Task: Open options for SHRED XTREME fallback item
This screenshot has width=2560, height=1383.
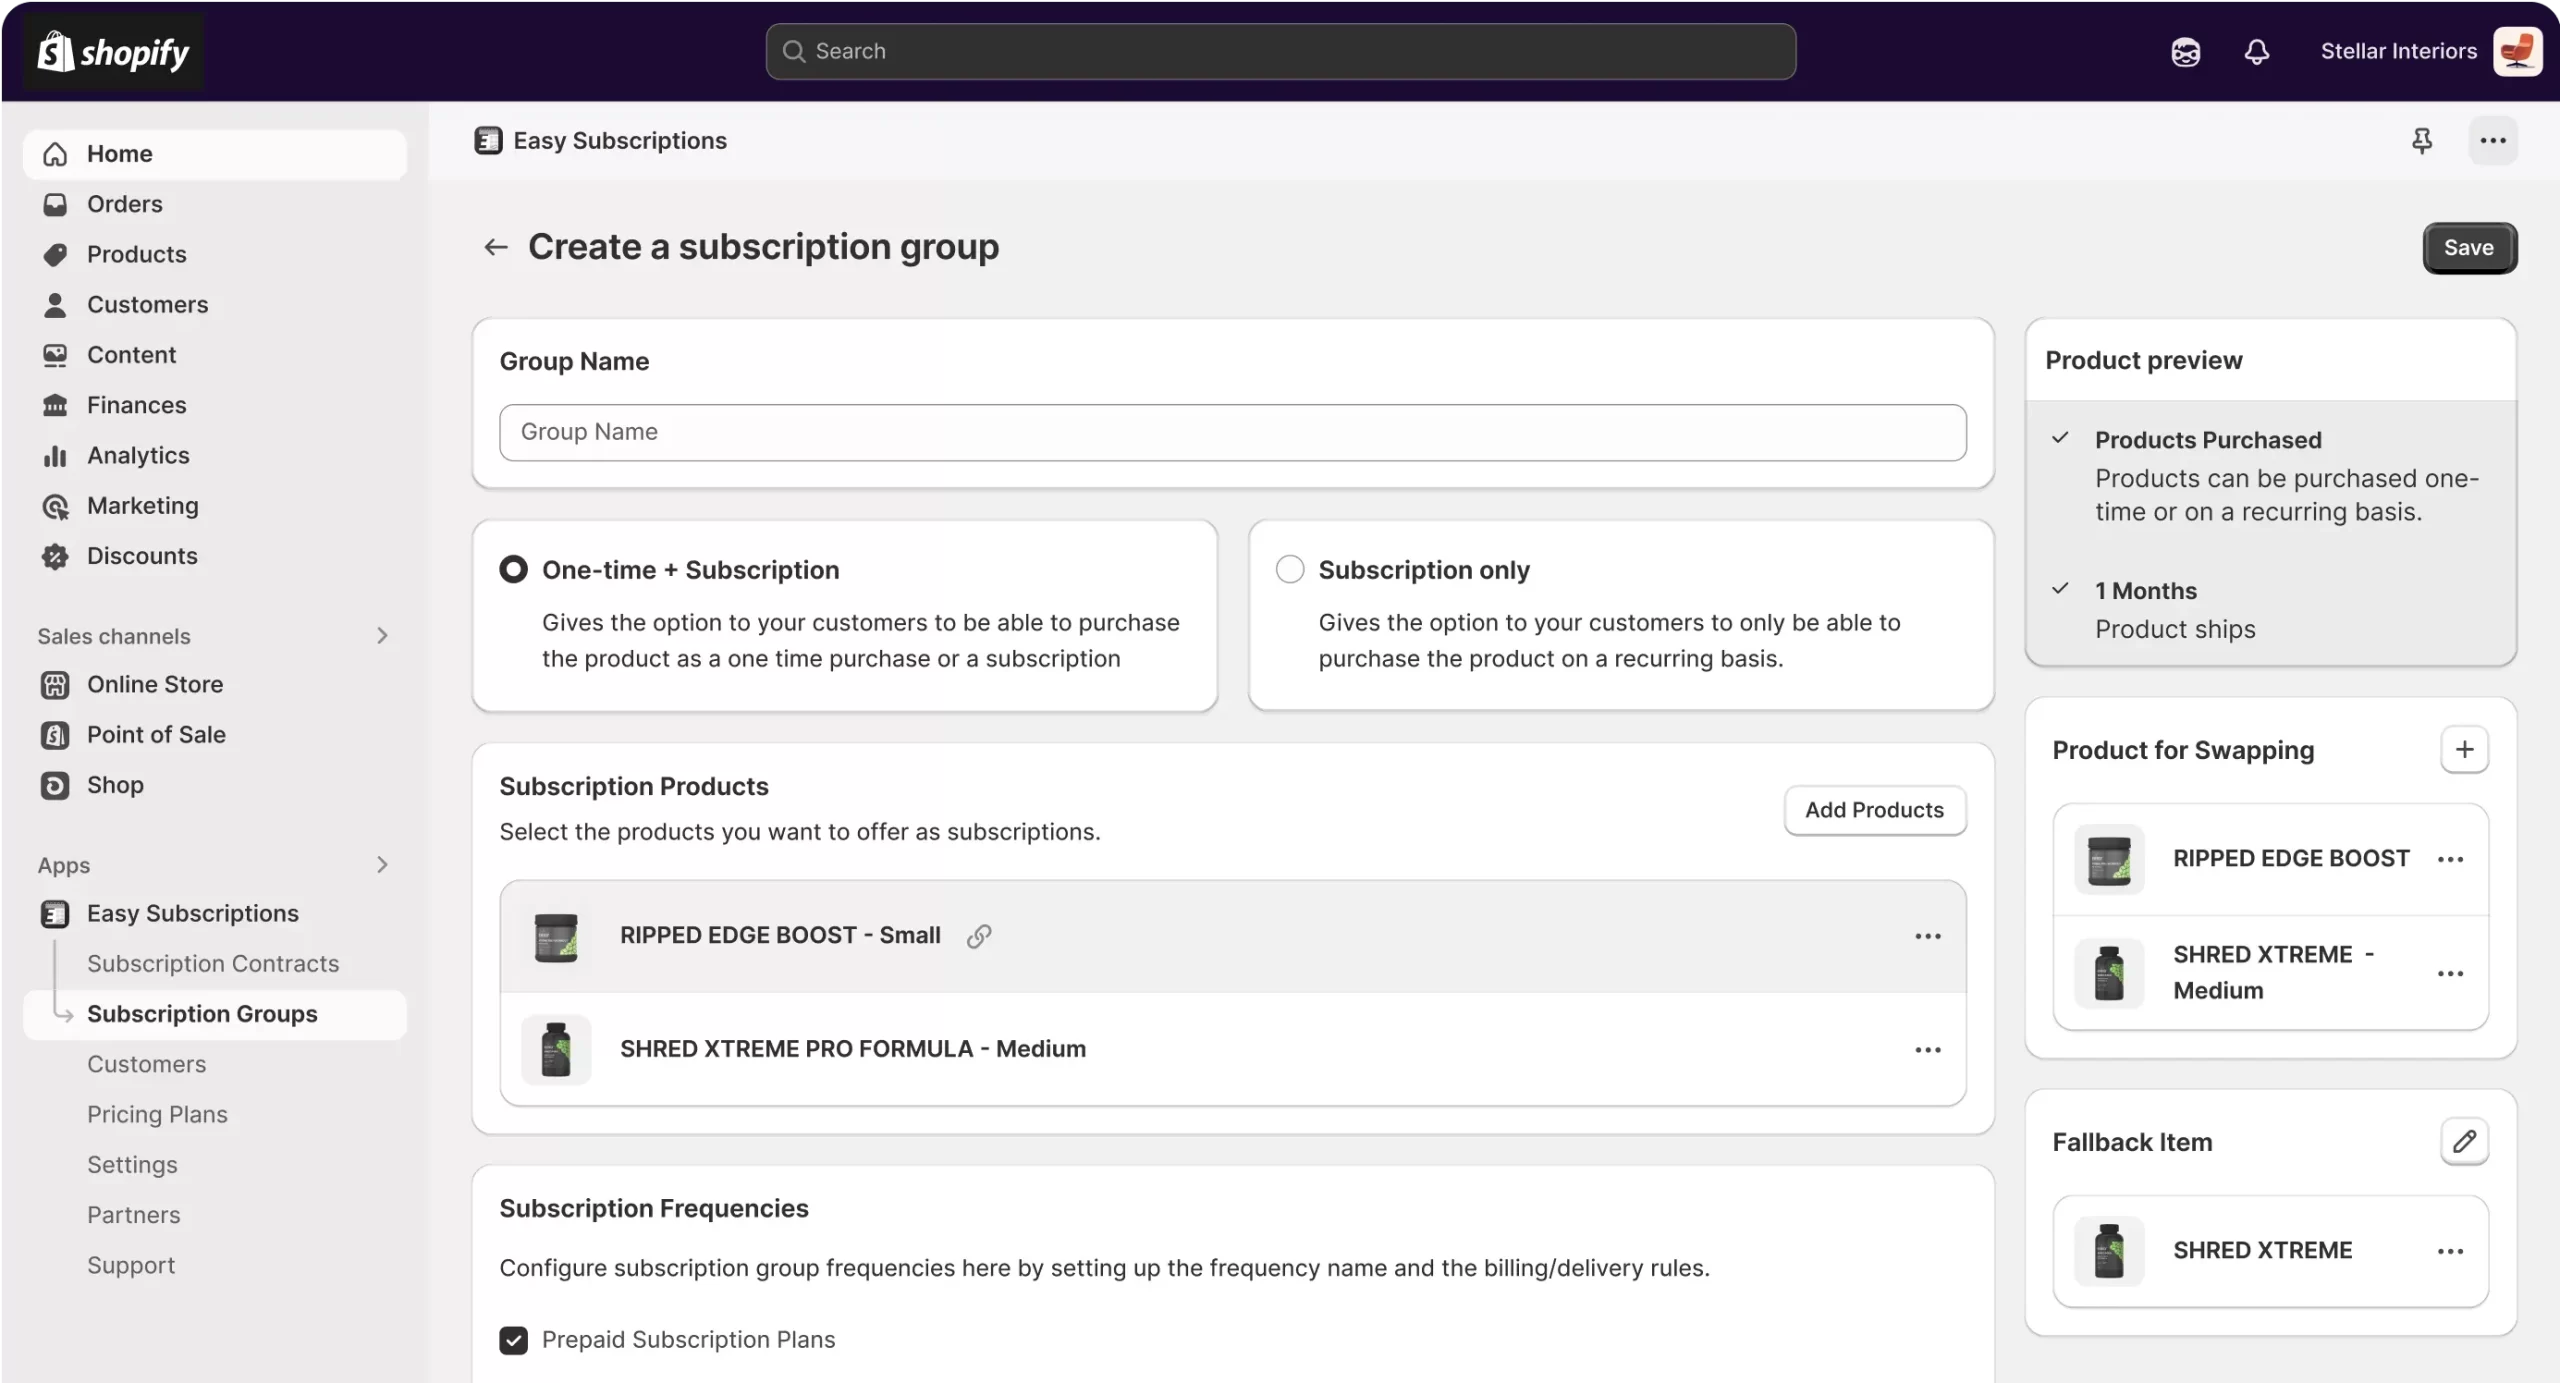Action: pyautogui.click(x=2450, y=1251)
